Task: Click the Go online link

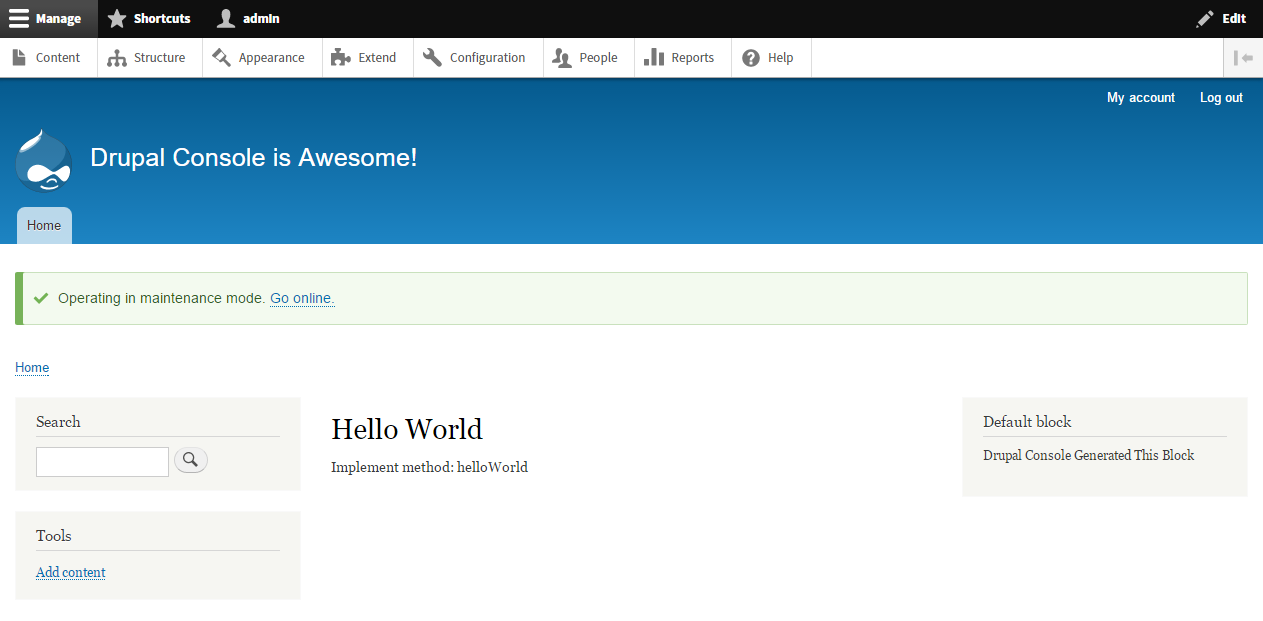Action: tap(302, 298)
